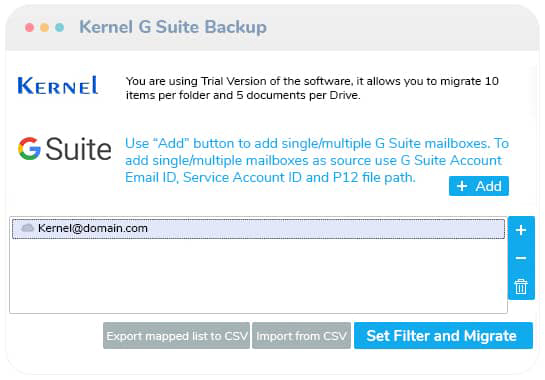545x380 pixels.
Task: Click Import from CSV button
Action: click(x=301, y=335)
